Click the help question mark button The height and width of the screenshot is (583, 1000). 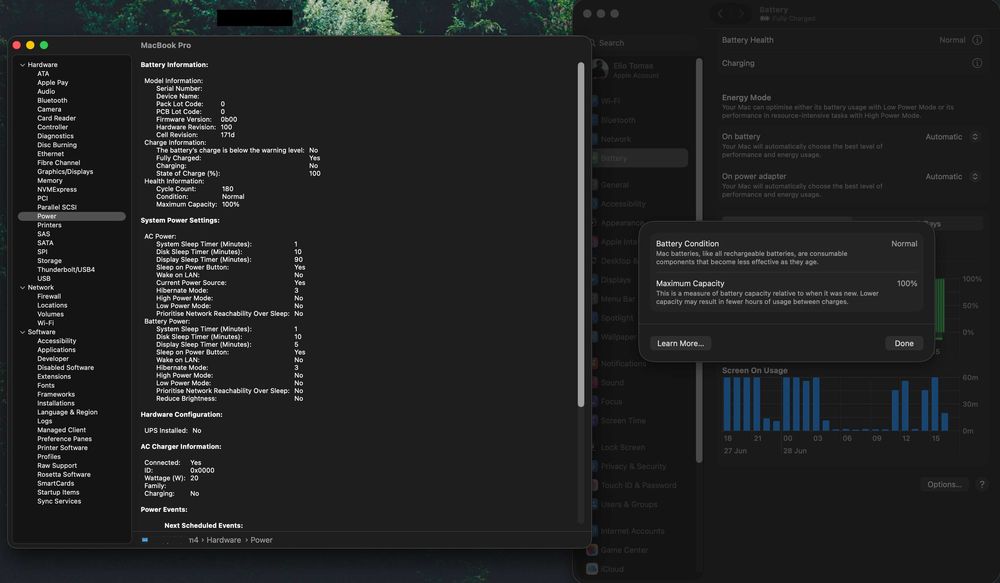982,485
